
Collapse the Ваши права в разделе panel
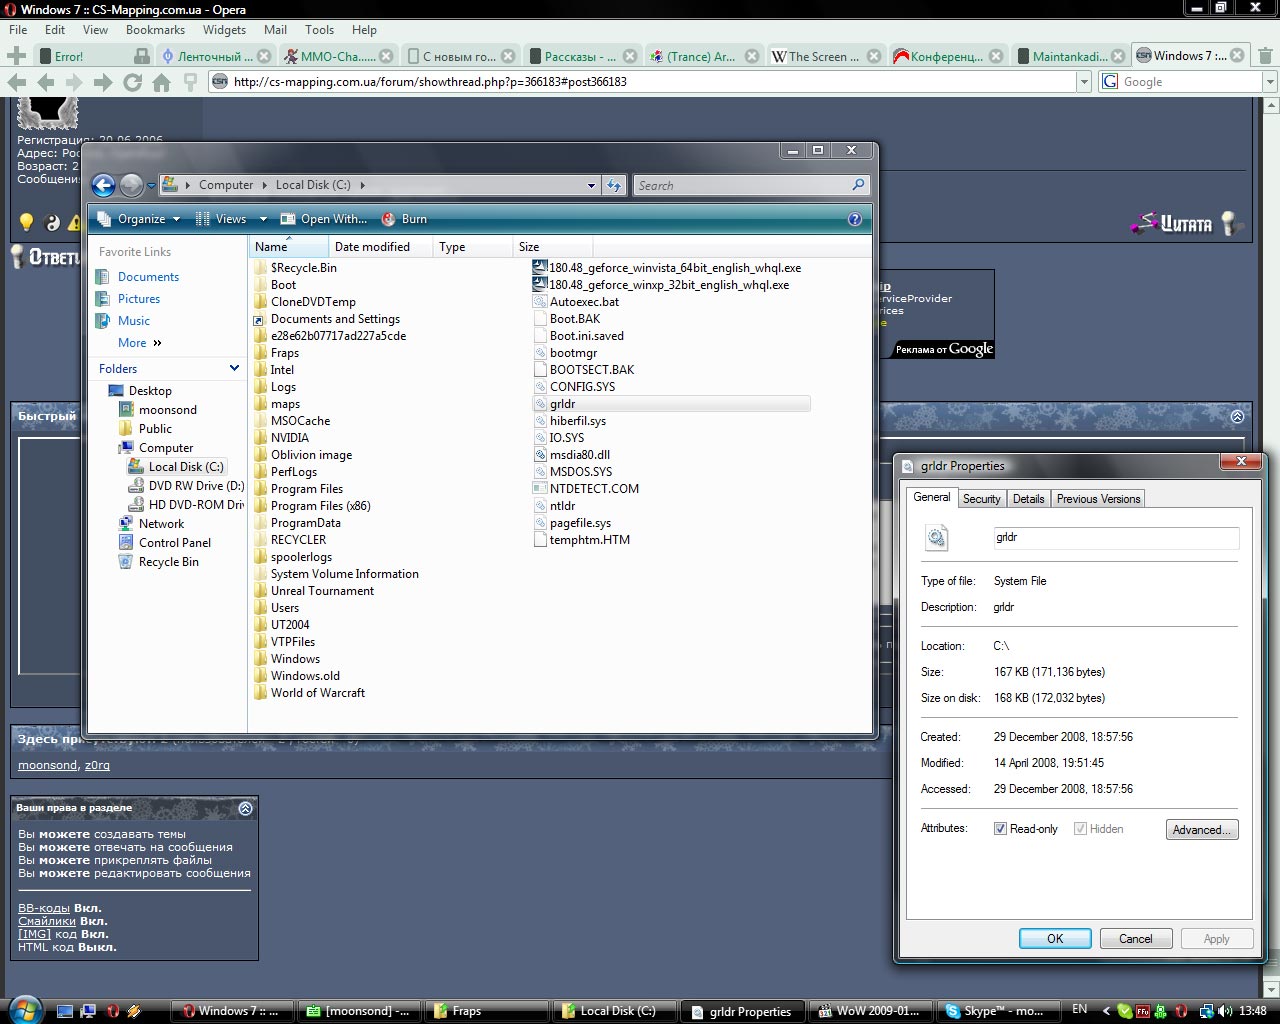[x=246, y=808]
